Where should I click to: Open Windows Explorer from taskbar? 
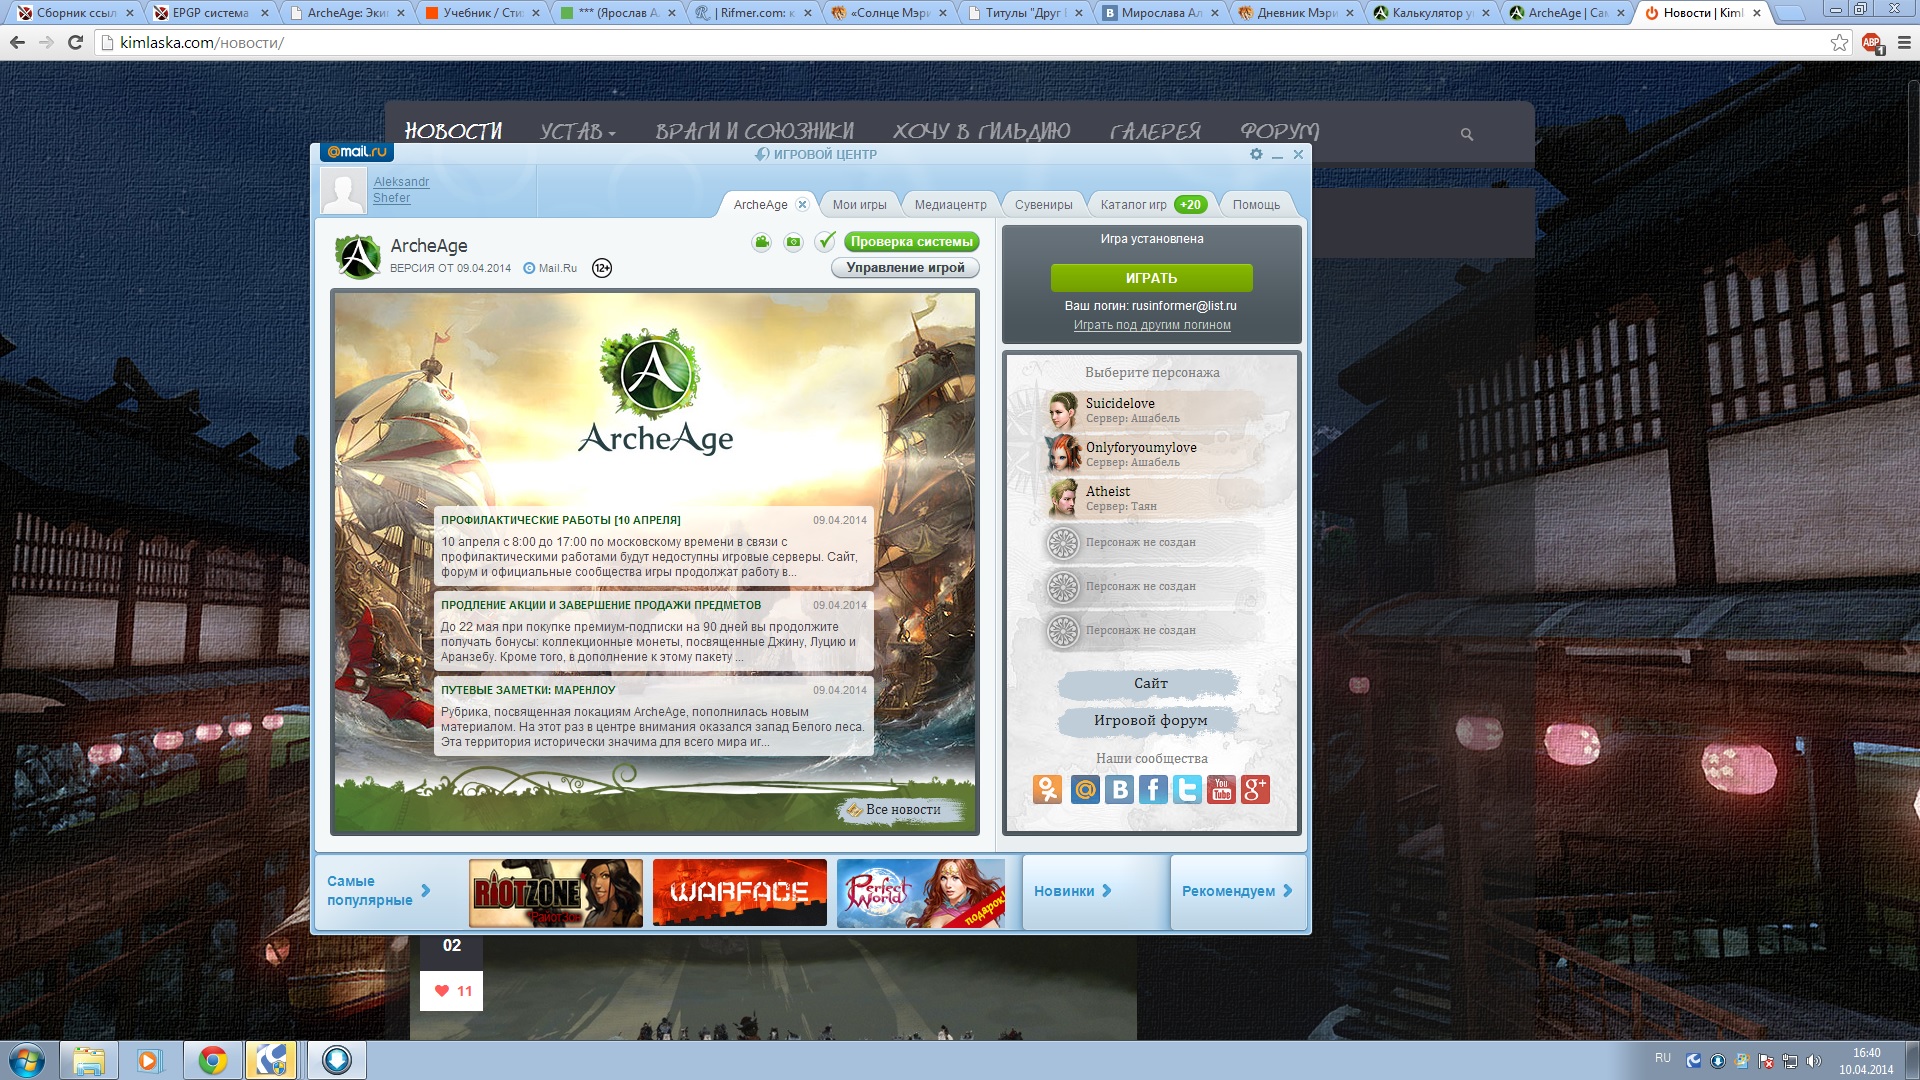(88, 1060)
